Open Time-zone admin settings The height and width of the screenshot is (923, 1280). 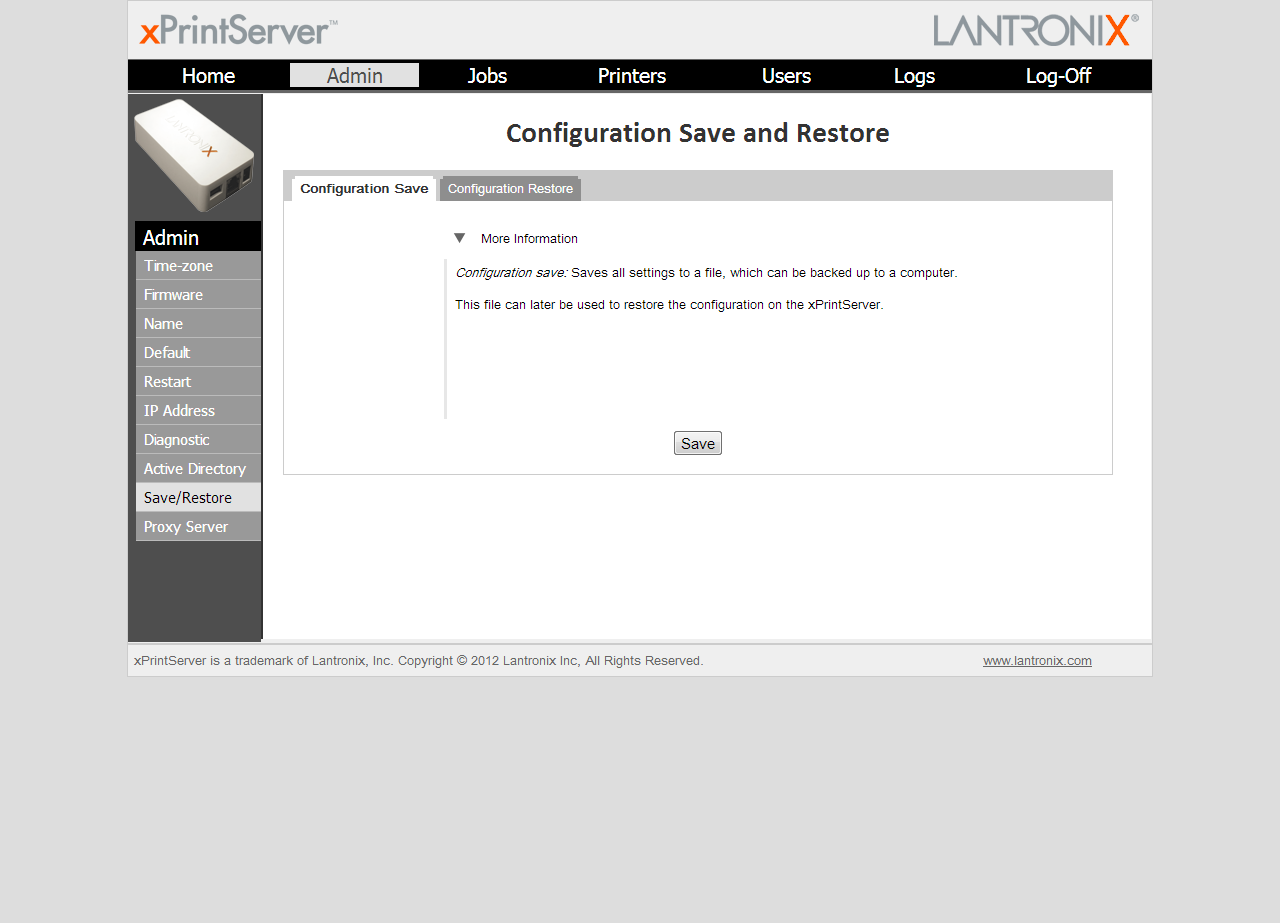click(198, 266)
